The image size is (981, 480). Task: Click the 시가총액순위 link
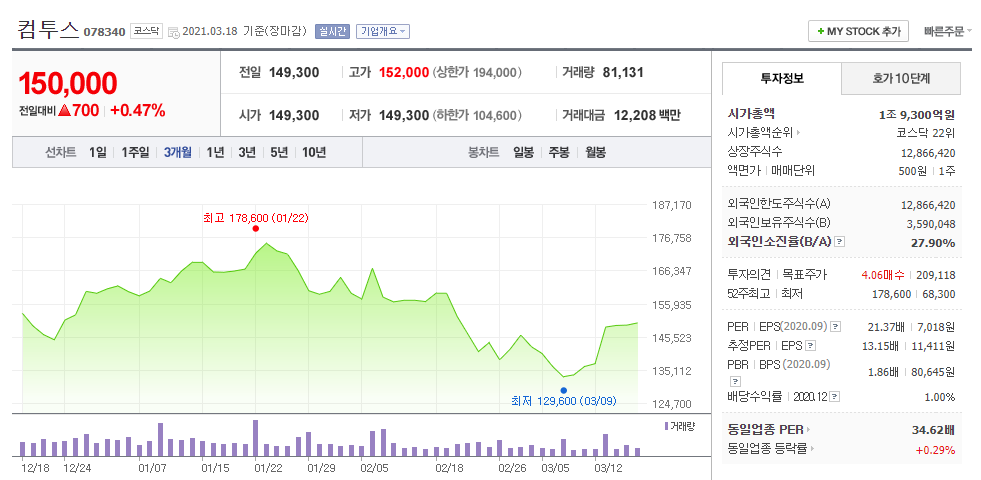760,133
